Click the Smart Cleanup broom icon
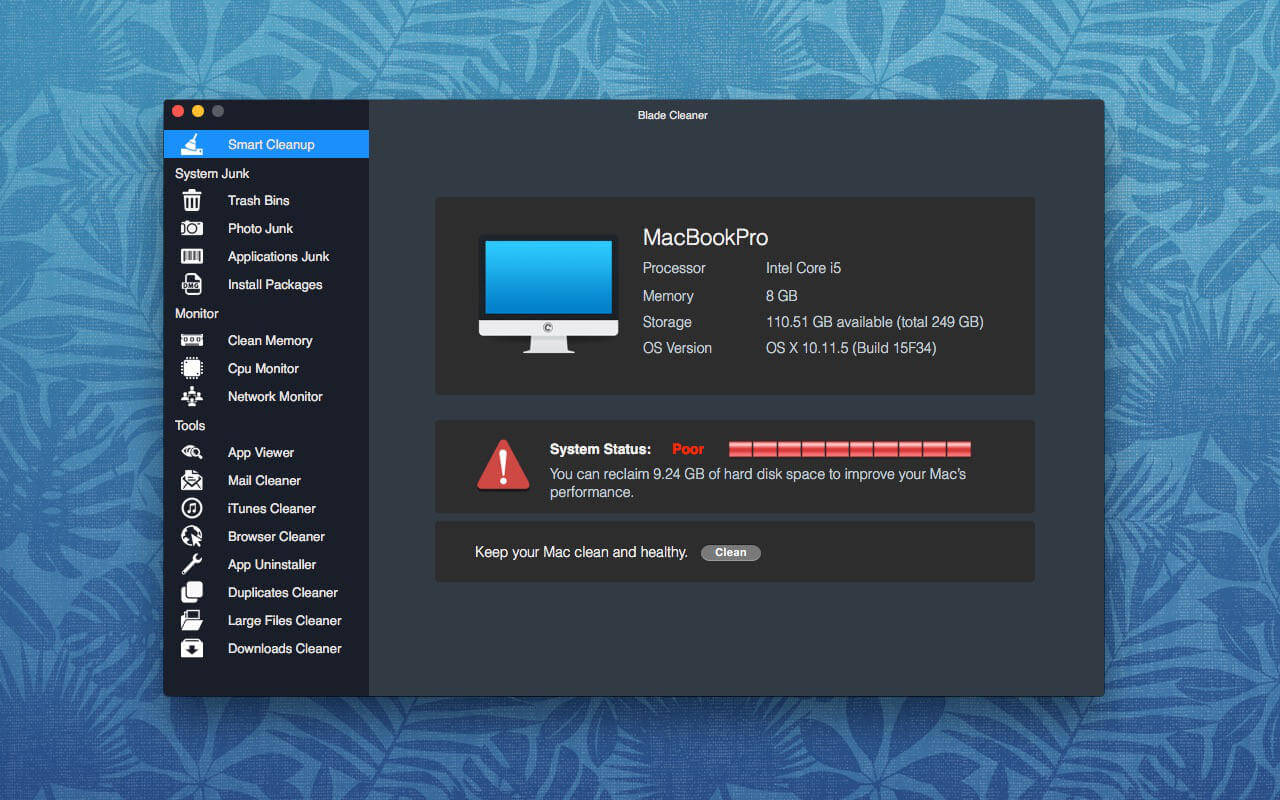Screen dimensions: 1280x800 (192, 144)
